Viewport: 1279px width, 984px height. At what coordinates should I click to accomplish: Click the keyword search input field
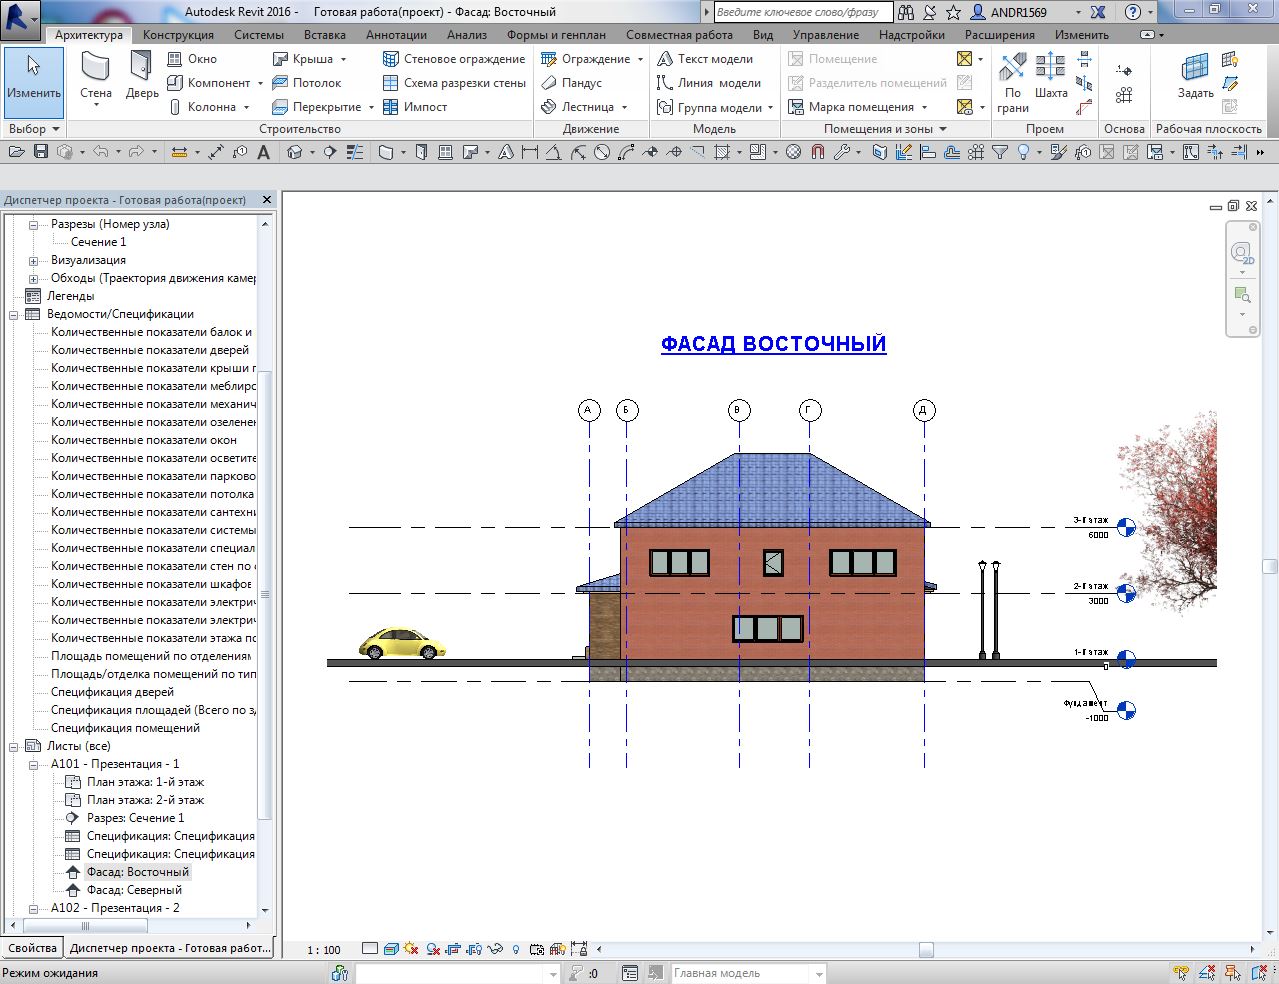click(x=801, y=12)
